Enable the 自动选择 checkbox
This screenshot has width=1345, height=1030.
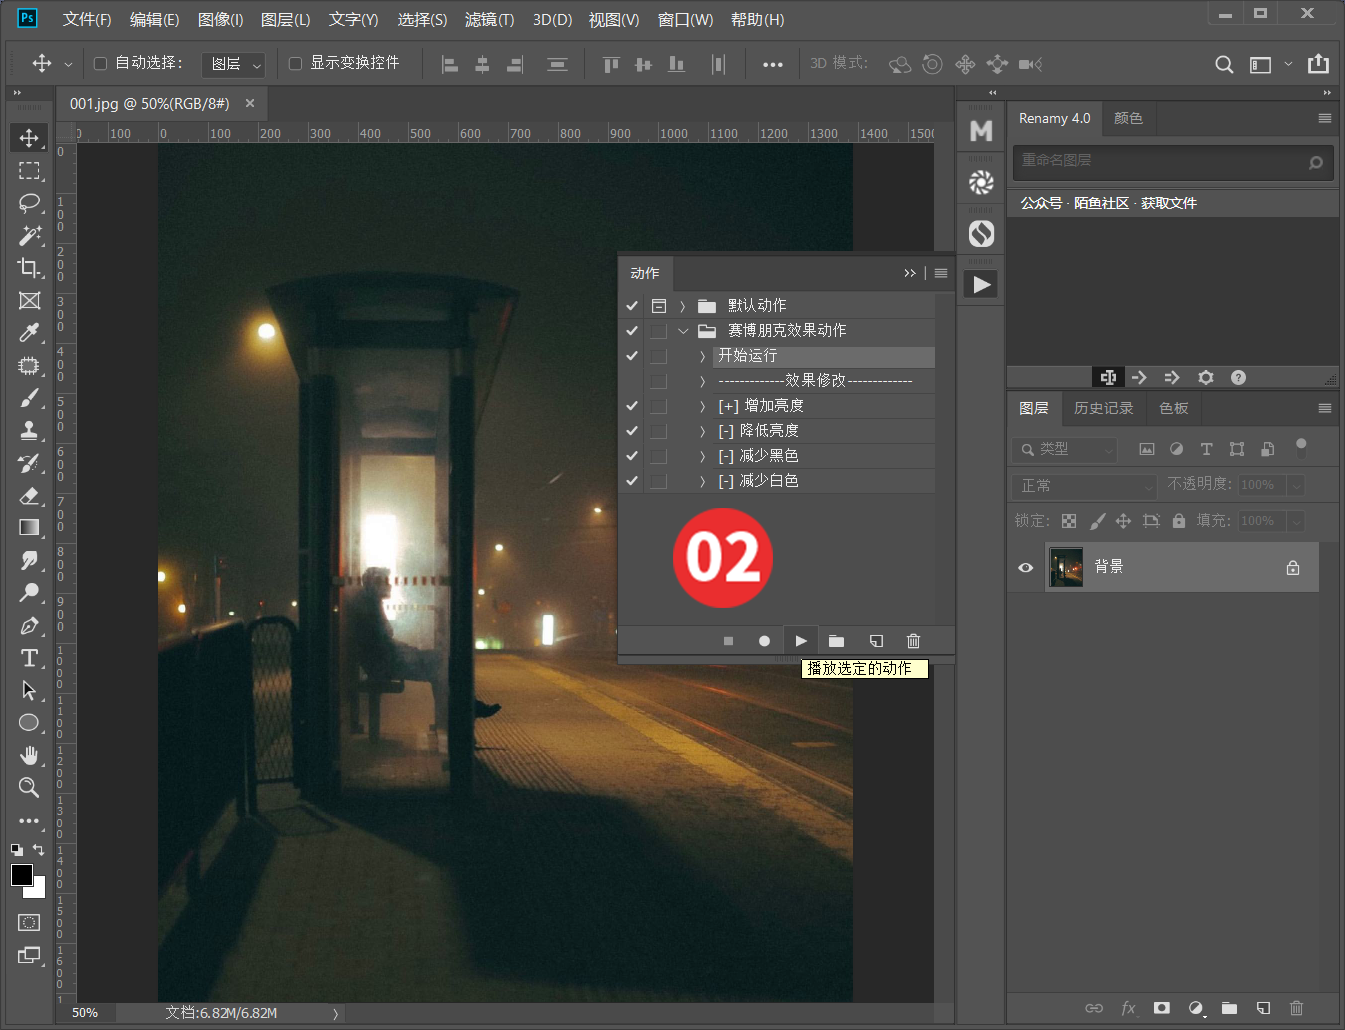[x=100, y=63]
